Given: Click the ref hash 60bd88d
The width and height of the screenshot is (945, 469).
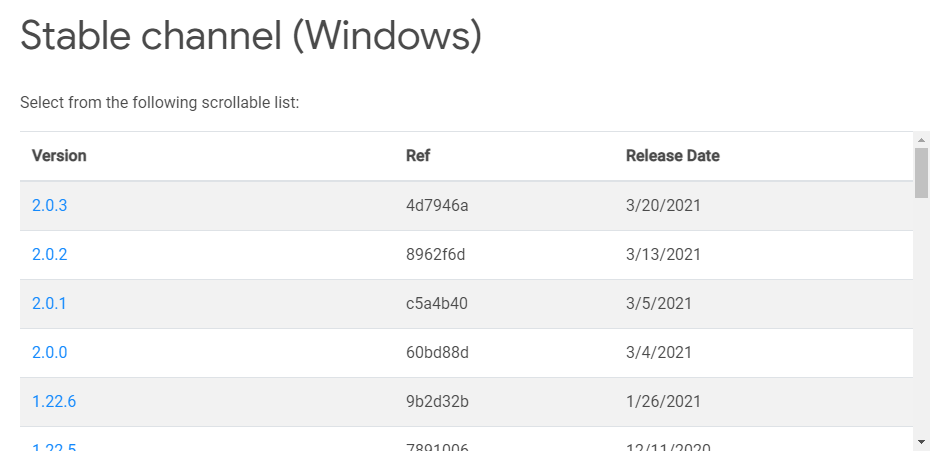Looking at the screenshot, I should click(438, 352).
